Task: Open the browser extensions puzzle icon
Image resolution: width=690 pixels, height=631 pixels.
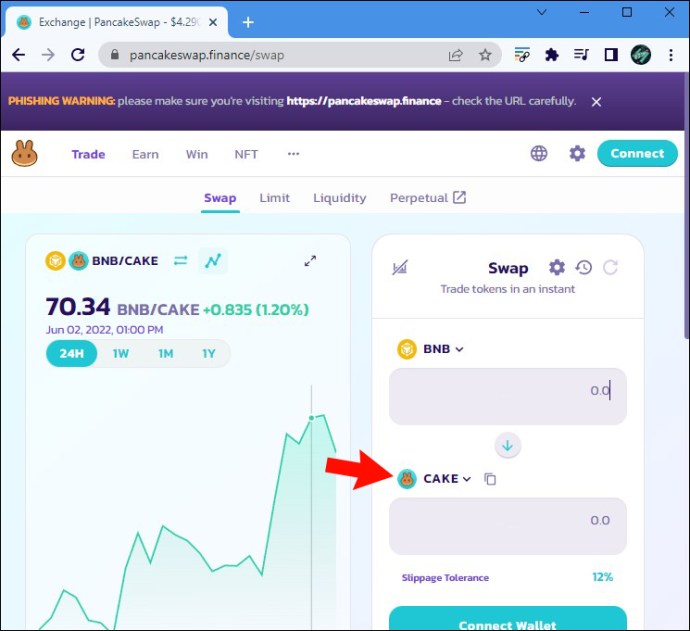Action: coord(551,55)
